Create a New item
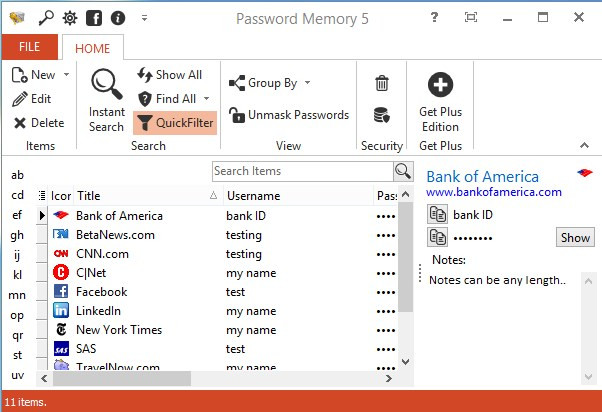Image resolution: width=602 pixels, height=412 pixels. (33, 75)
